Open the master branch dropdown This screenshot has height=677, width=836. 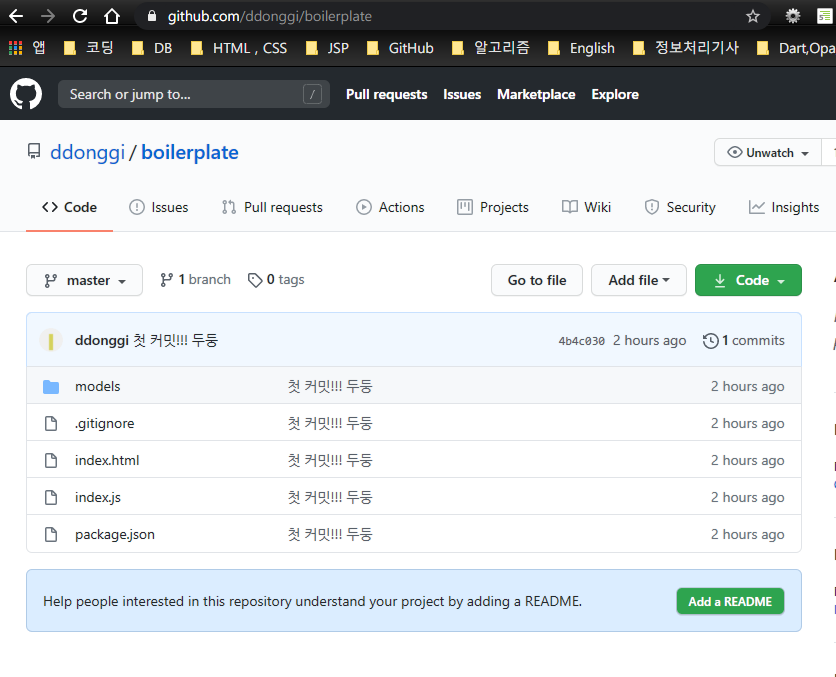click(84, 280)
